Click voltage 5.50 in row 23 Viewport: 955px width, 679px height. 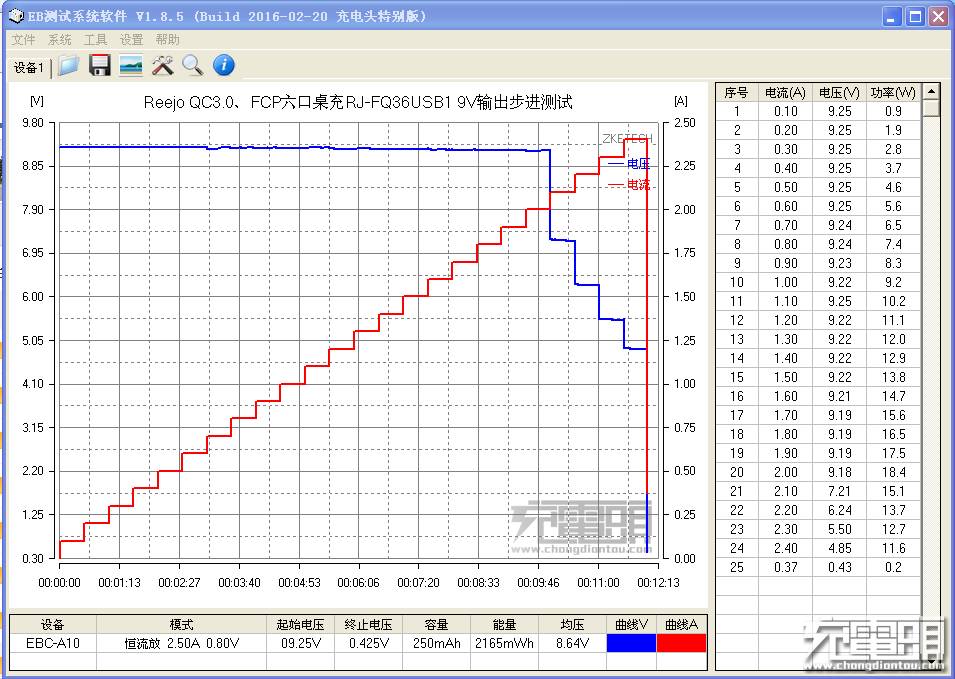[839, 529]
